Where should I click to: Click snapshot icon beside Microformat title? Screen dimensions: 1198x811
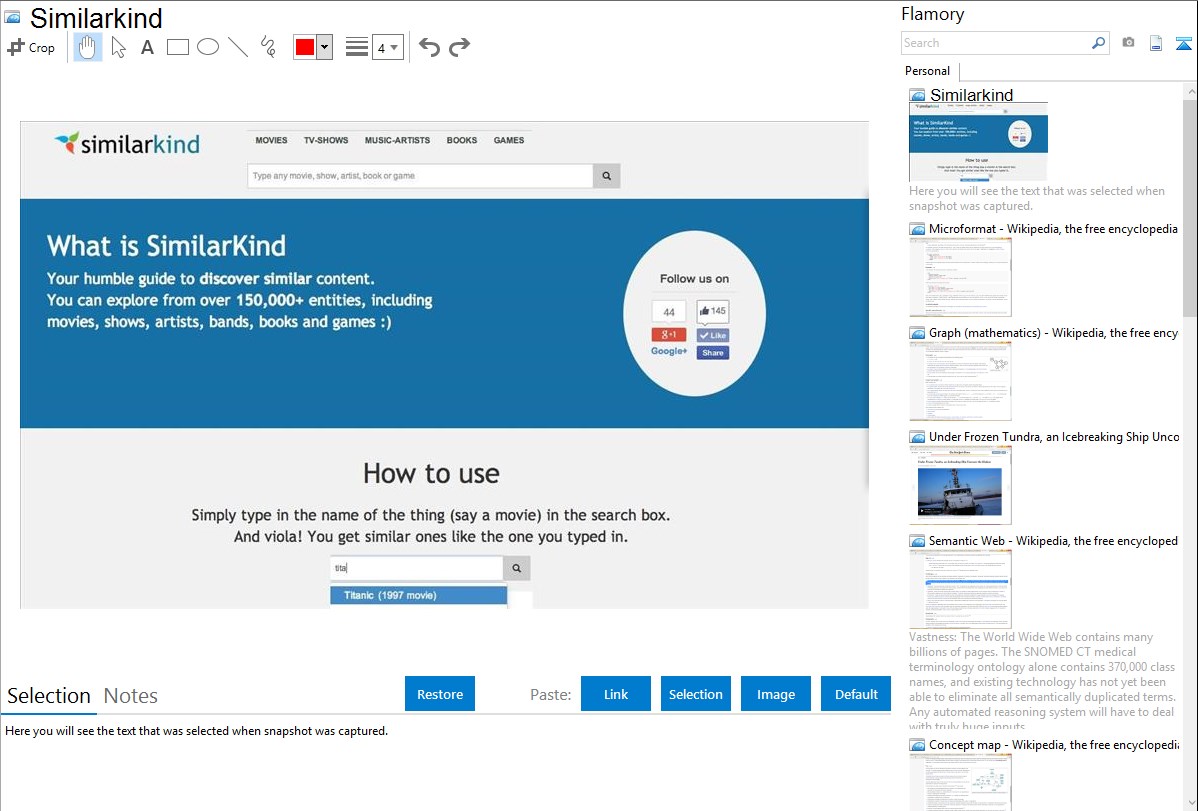point(917,229)
